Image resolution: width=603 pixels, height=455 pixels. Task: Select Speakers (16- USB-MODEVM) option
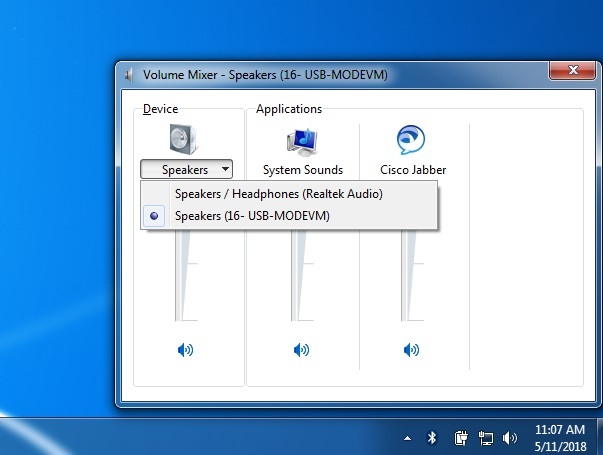[x=289, y=216]
